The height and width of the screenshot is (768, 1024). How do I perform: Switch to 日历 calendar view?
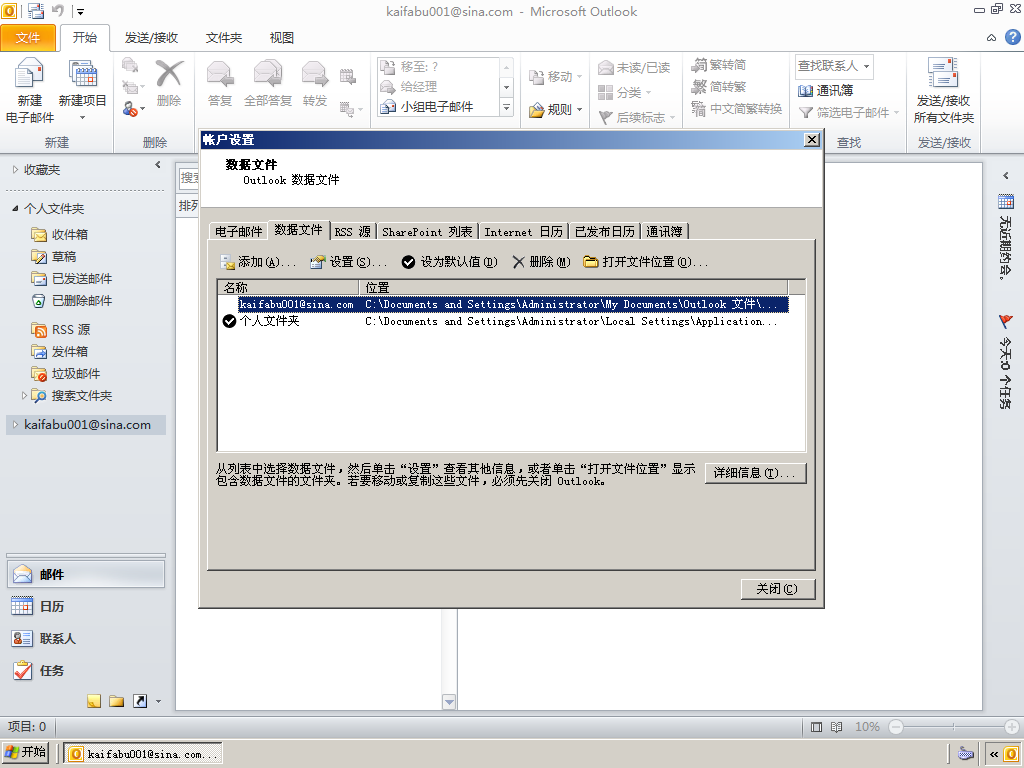click(x=86, y=607)
